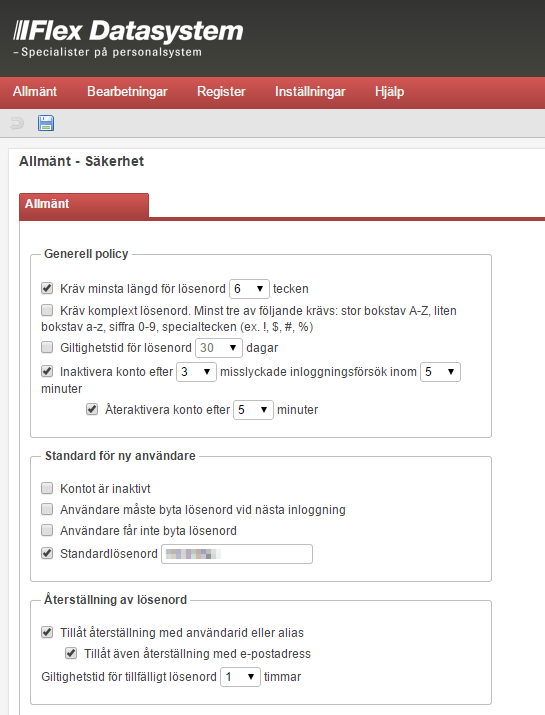Viewport: 545px width, 715px height.
Task: Open reactivate account minutes dropdown
Action: click(x=253, y=410)
